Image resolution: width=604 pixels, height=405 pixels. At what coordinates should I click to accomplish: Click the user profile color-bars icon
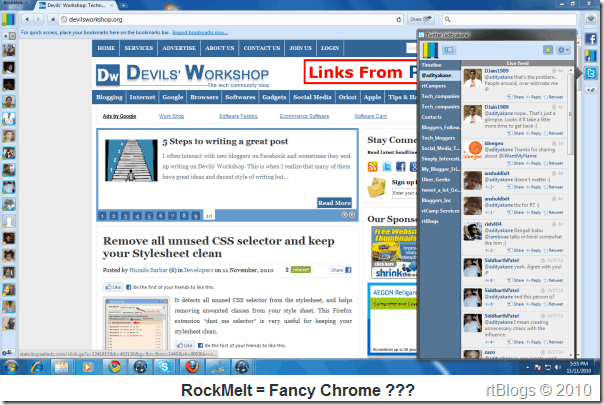(8, 19)
